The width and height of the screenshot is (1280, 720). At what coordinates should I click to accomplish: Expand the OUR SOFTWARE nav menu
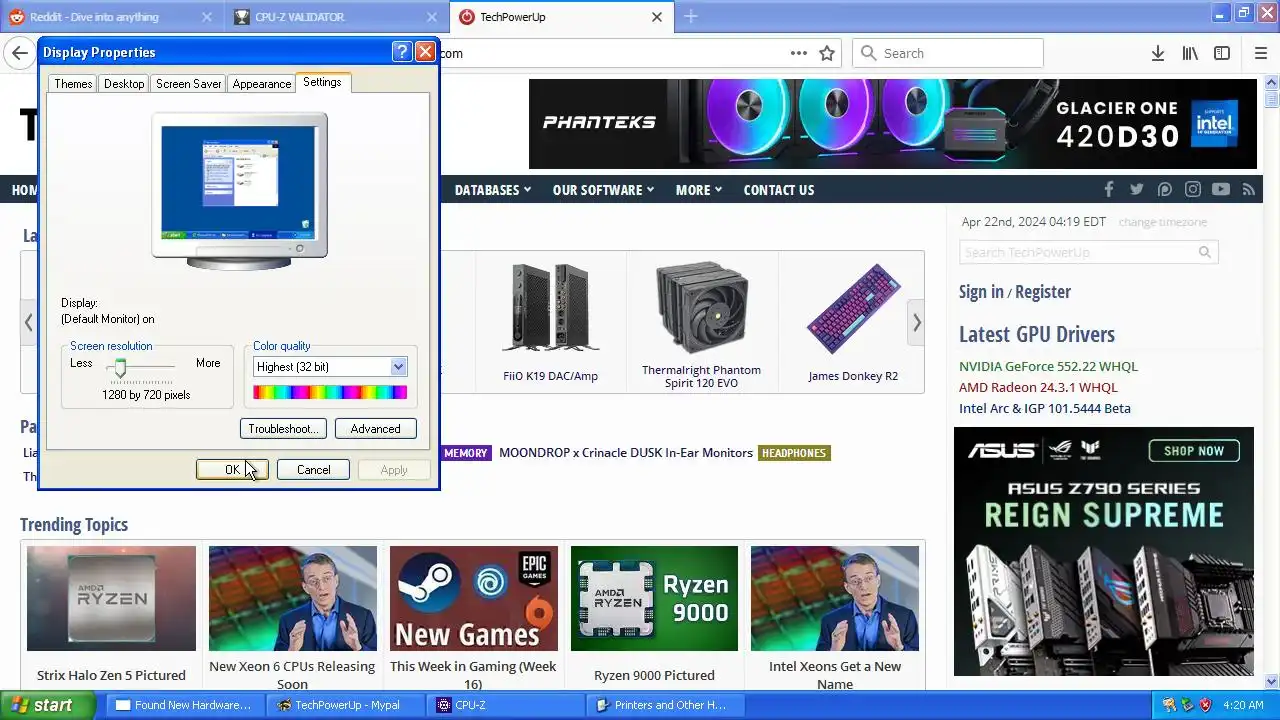pyautogui.click(x=604, y=189)
